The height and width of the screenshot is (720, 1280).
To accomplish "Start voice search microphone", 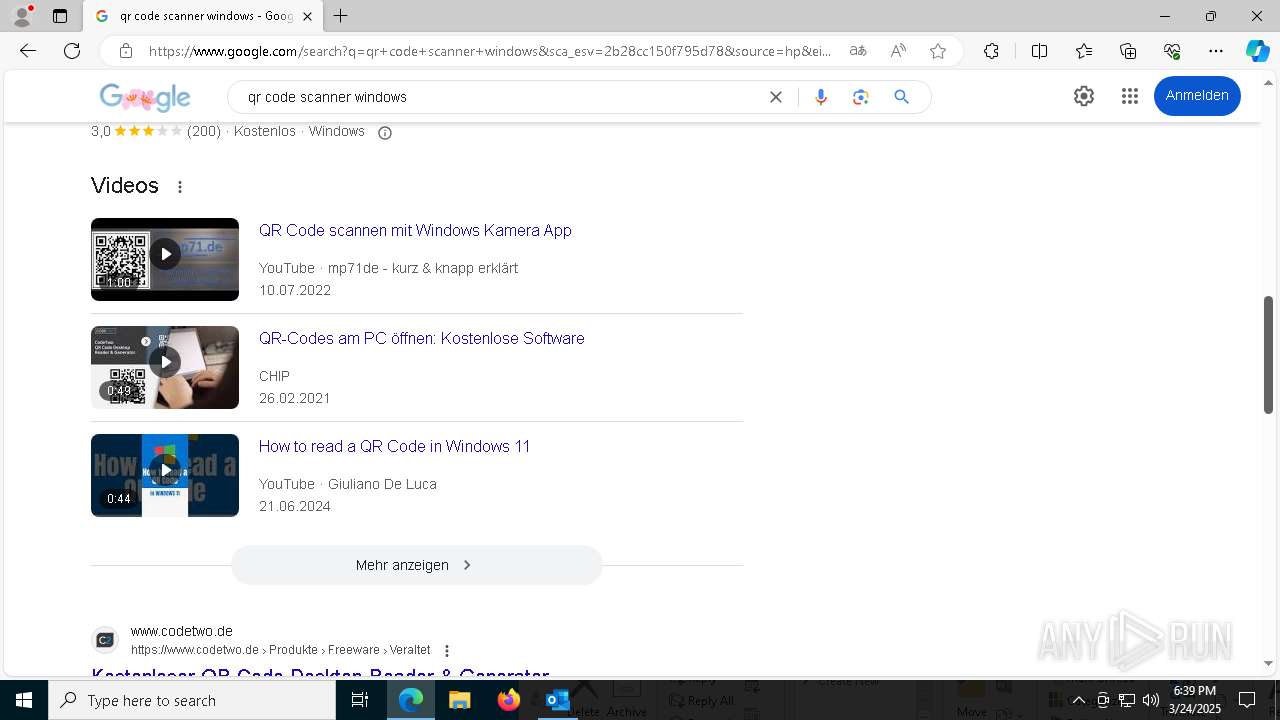I will (821, 97).
